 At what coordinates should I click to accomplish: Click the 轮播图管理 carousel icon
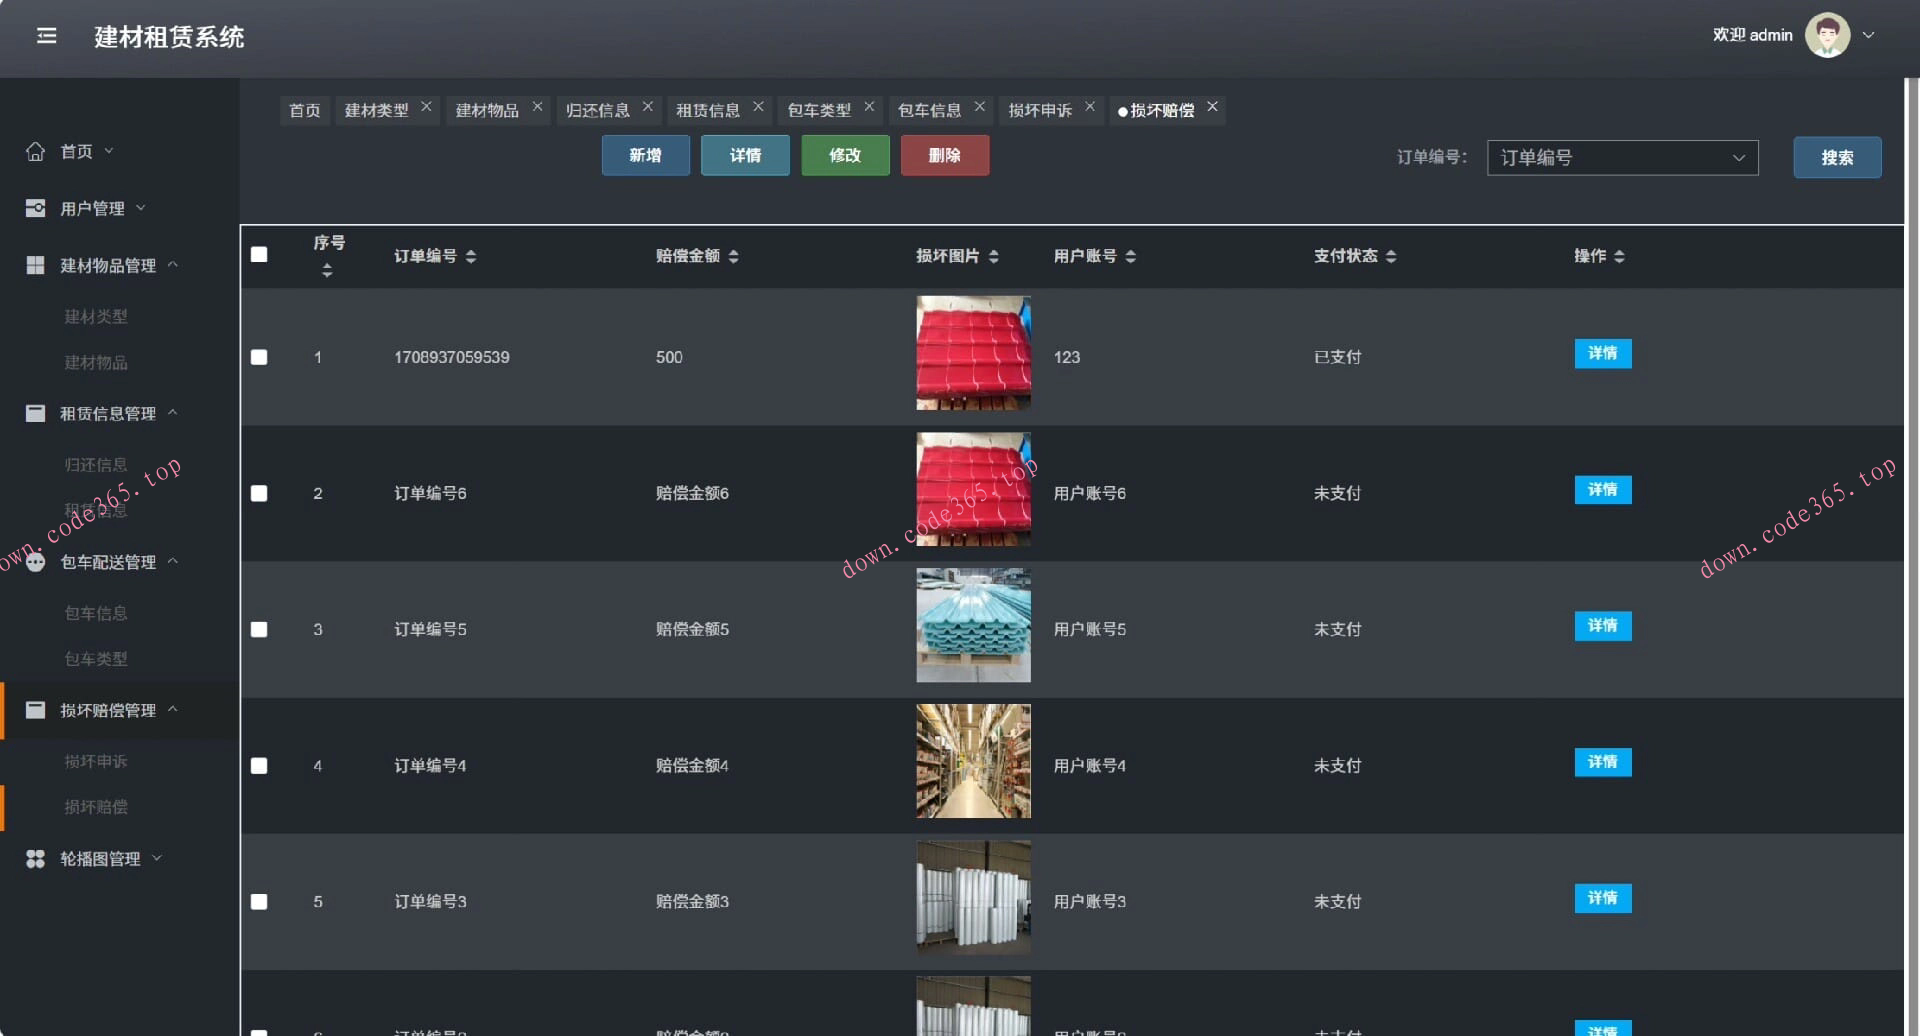(33, 858)
